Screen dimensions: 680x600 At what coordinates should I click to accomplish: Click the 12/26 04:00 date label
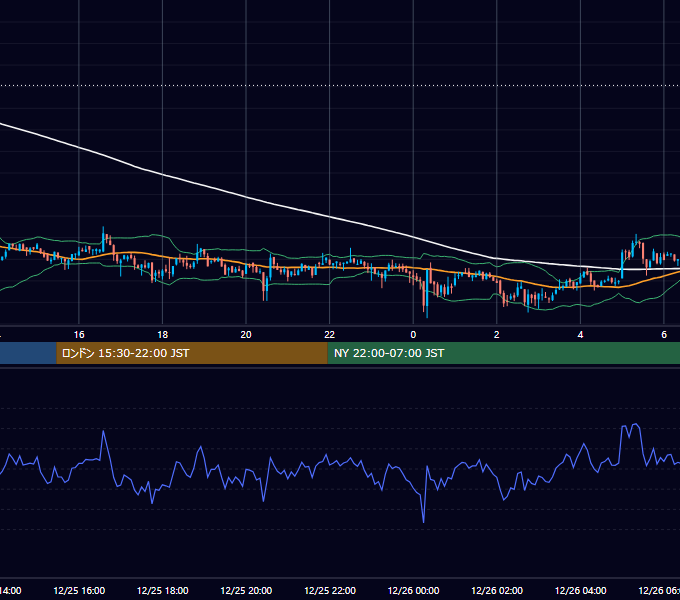tap(580, 590)
